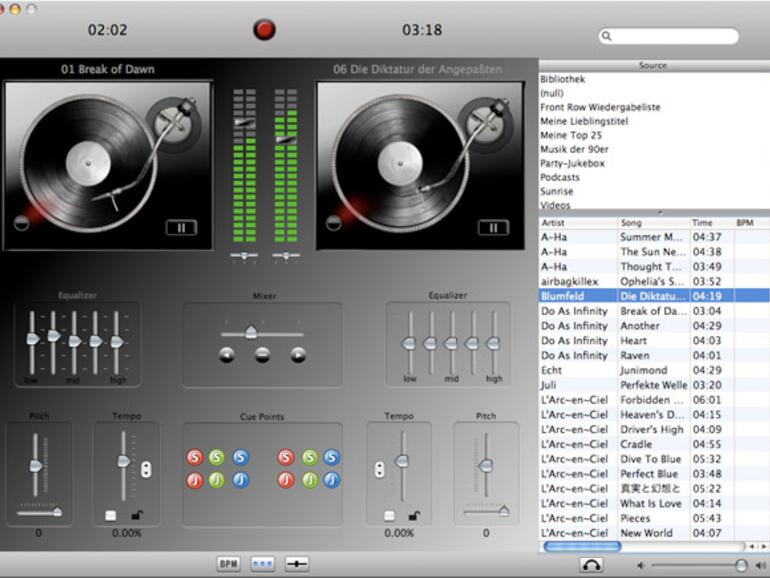Screen dimensions: 770x578
Task: Click the right arrow mixer button
Action: pos(298,354)
